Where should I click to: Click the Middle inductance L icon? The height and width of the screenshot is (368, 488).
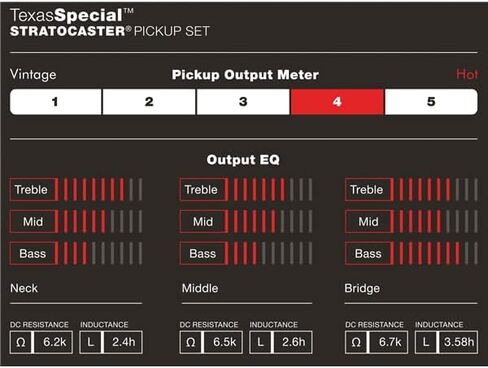[x=260, y=342]
